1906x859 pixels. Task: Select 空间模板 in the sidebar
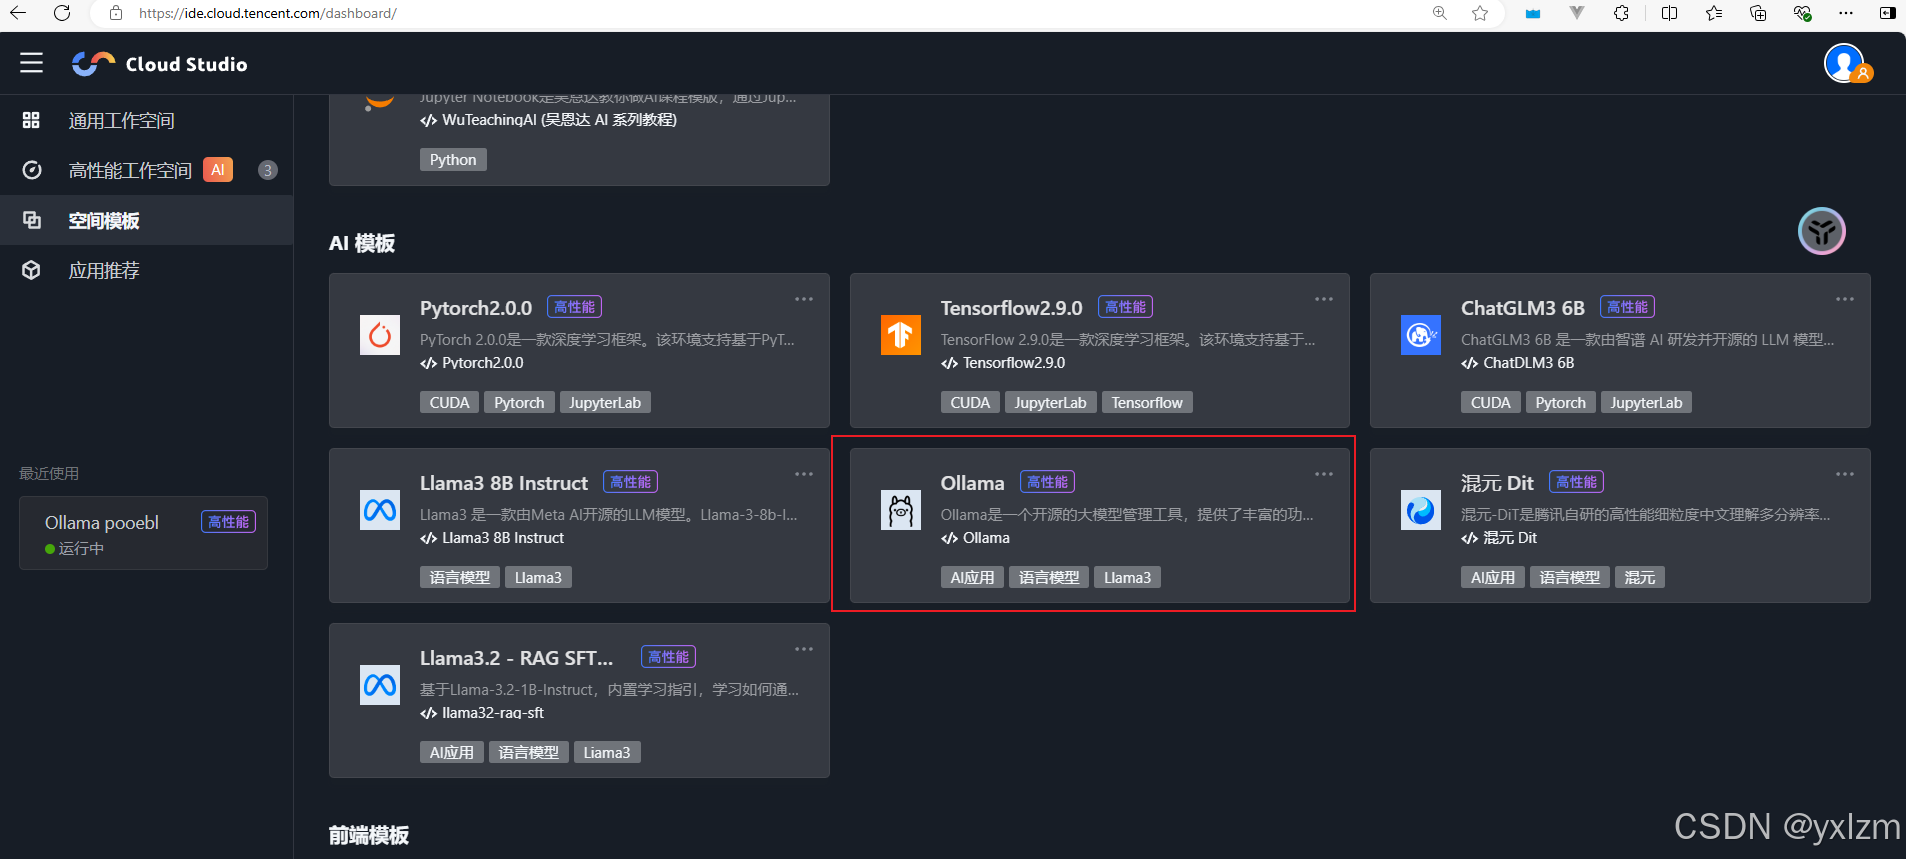[146, 220]
